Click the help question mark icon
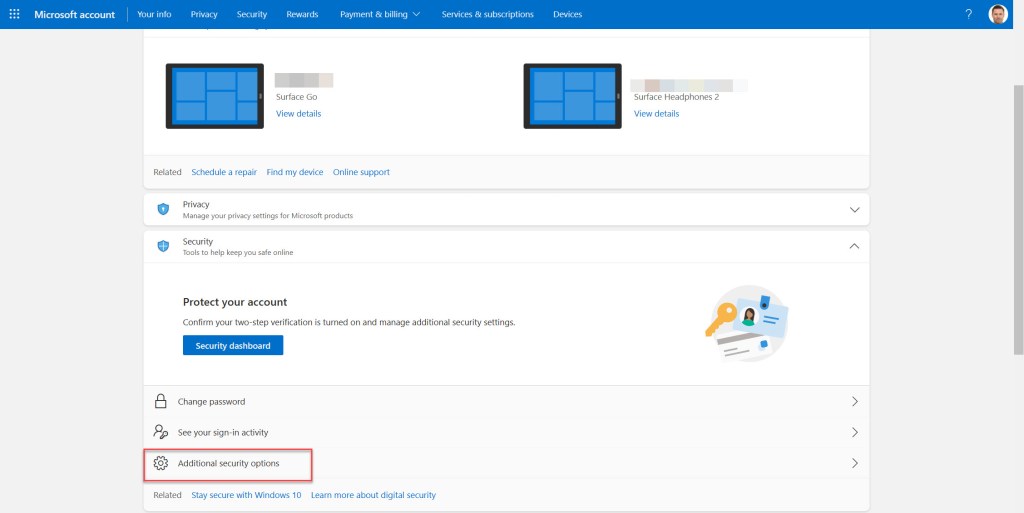The width and height of the screenshot is (1024, 513). click(x=968, y=14)
